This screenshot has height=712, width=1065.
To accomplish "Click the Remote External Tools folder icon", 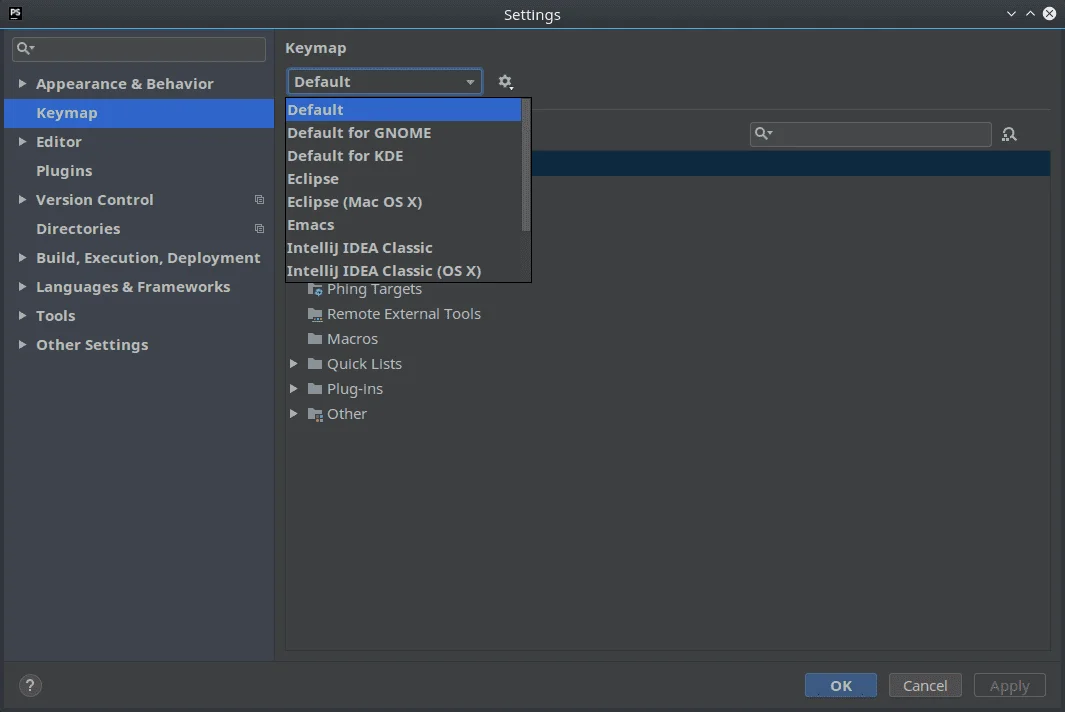I will click(314, 313).
